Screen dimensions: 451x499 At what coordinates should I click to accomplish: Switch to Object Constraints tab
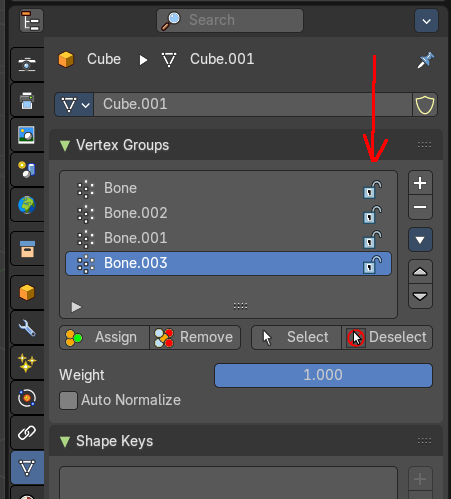27,433
